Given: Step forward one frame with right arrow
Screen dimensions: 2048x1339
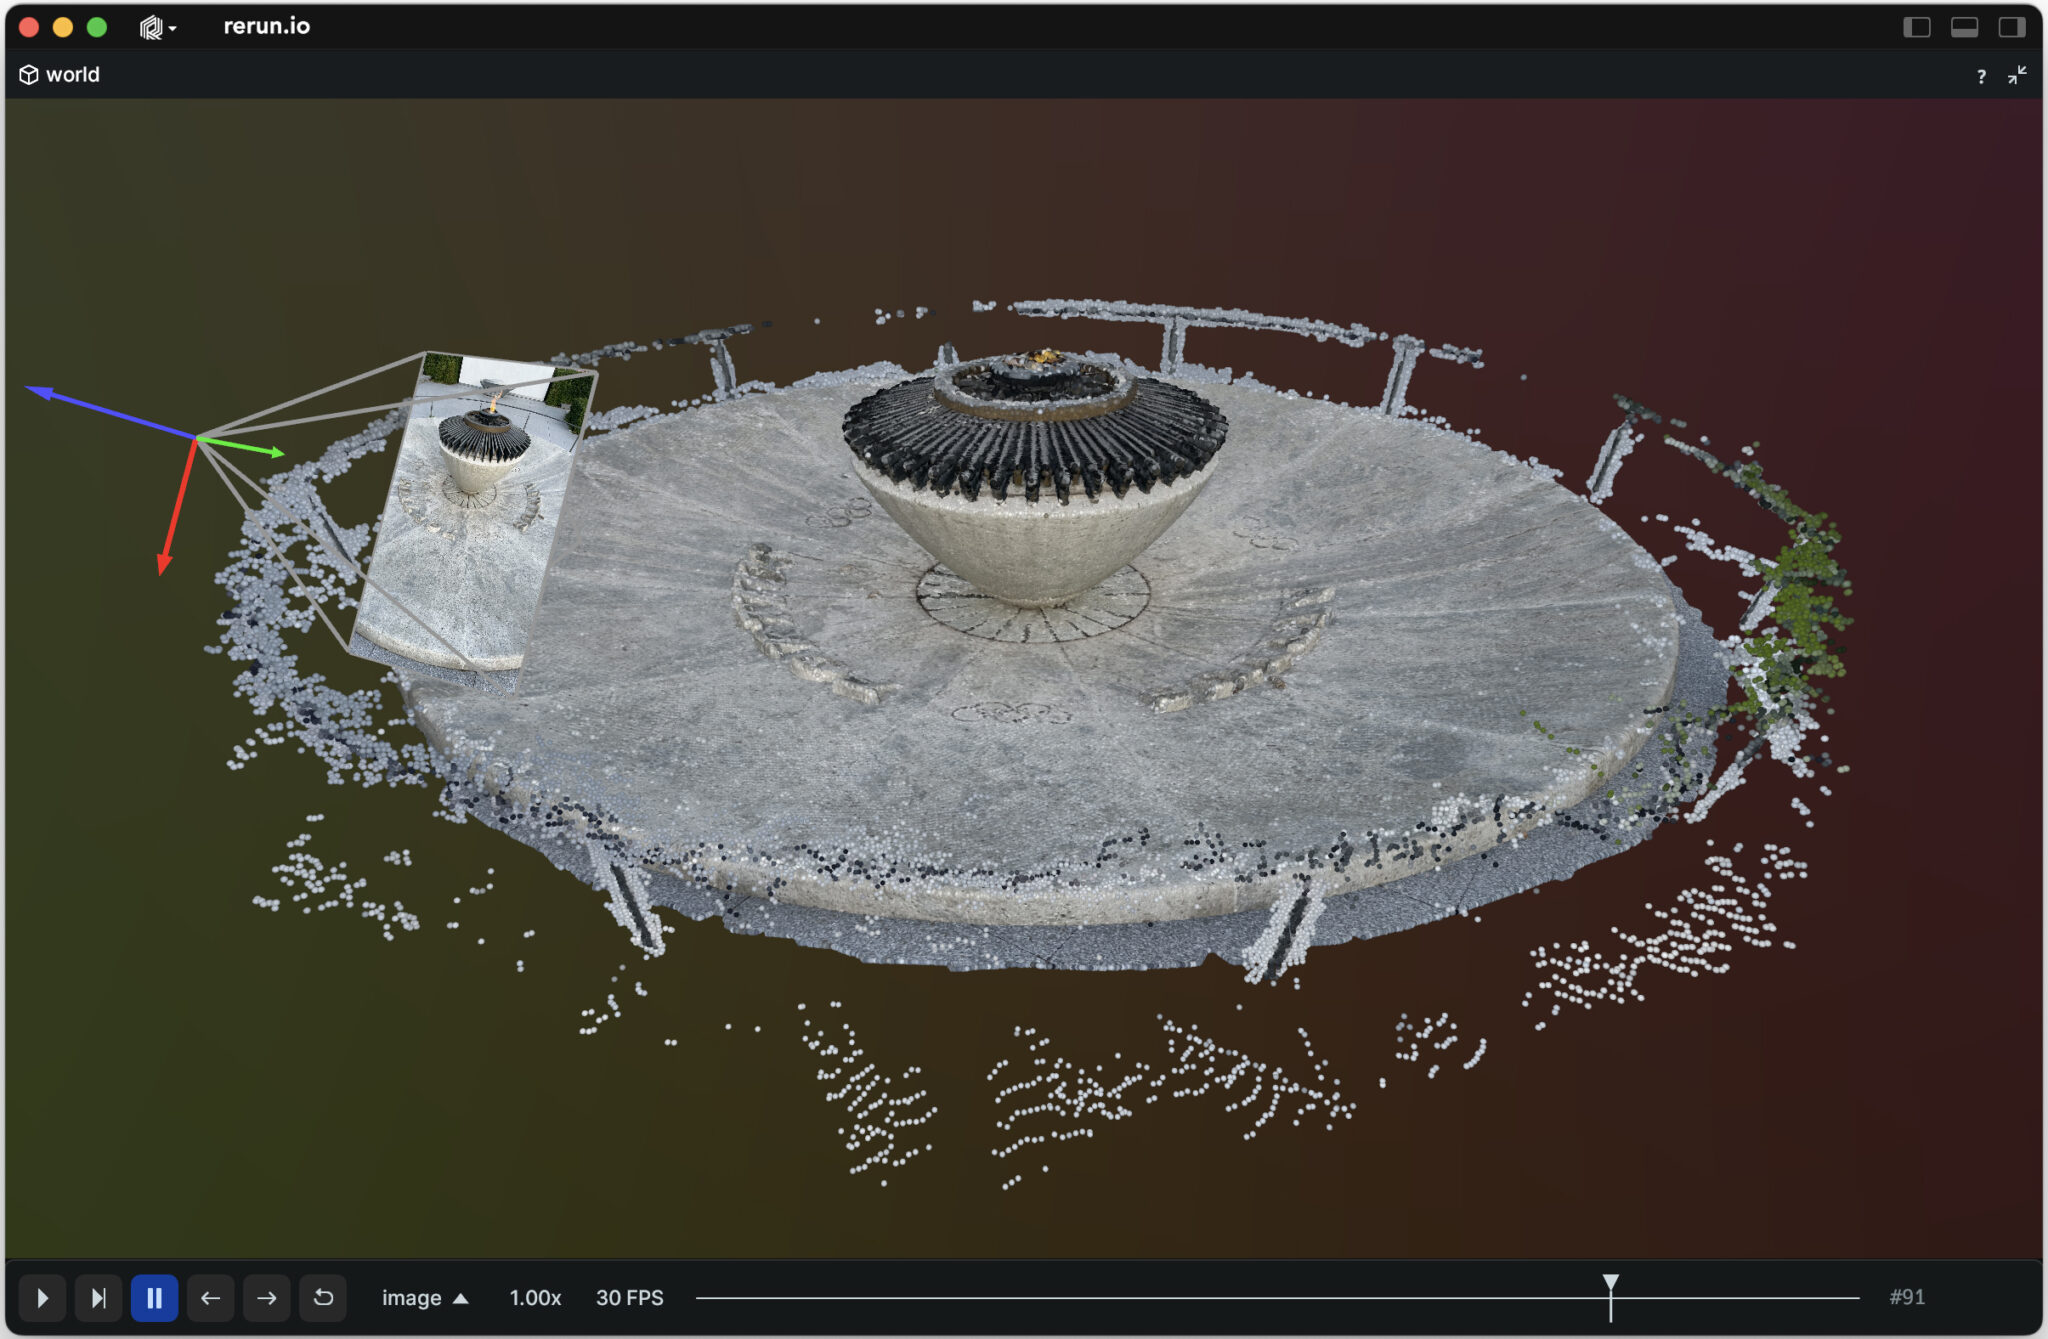Looking at the screenshot, I should [x=266, y=1297].
